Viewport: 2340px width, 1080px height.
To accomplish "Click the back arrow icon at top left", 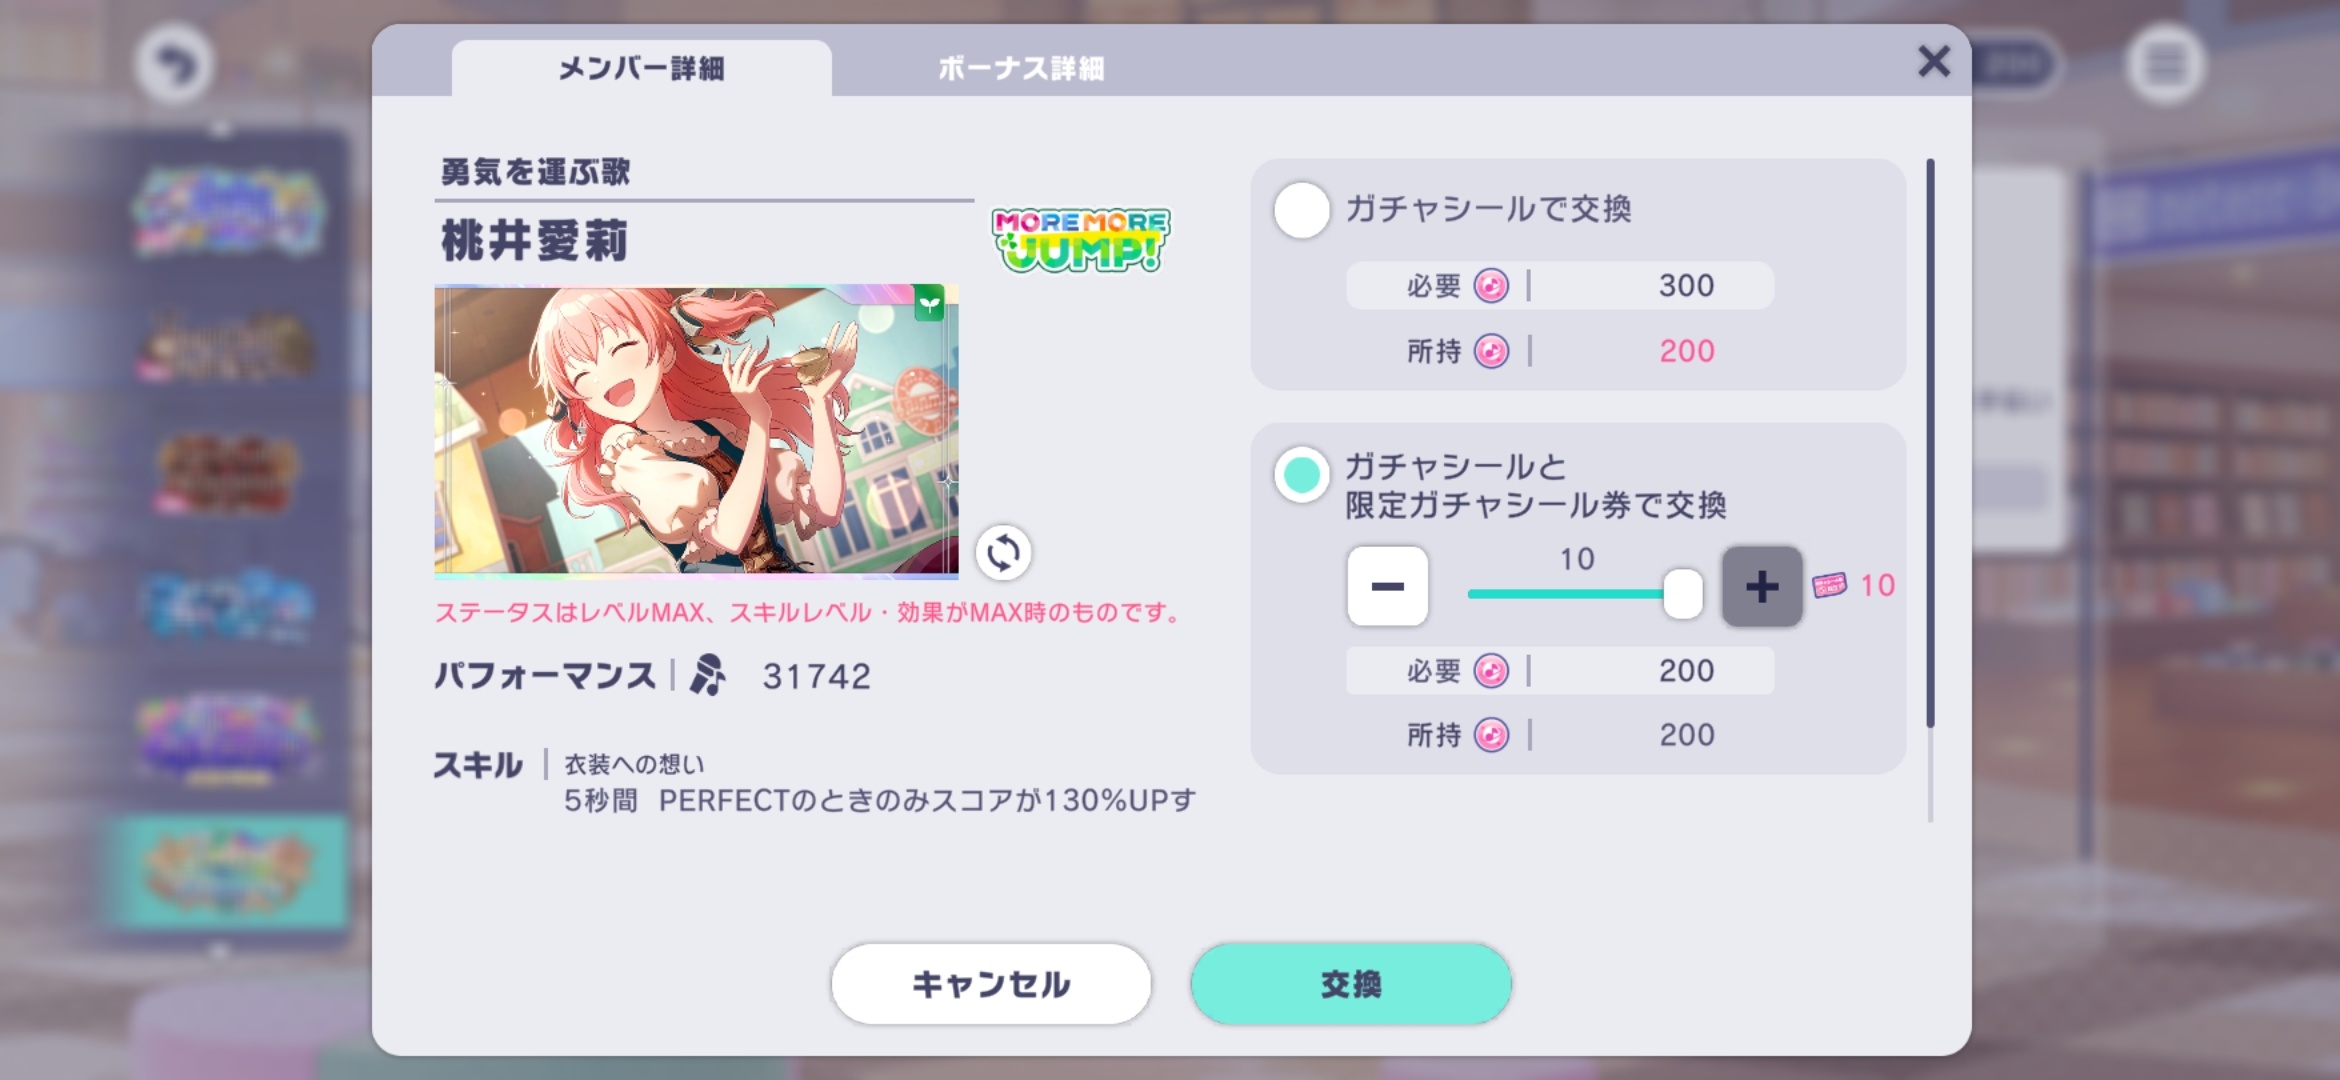I will pyautogui.click(x=174, y=66).
